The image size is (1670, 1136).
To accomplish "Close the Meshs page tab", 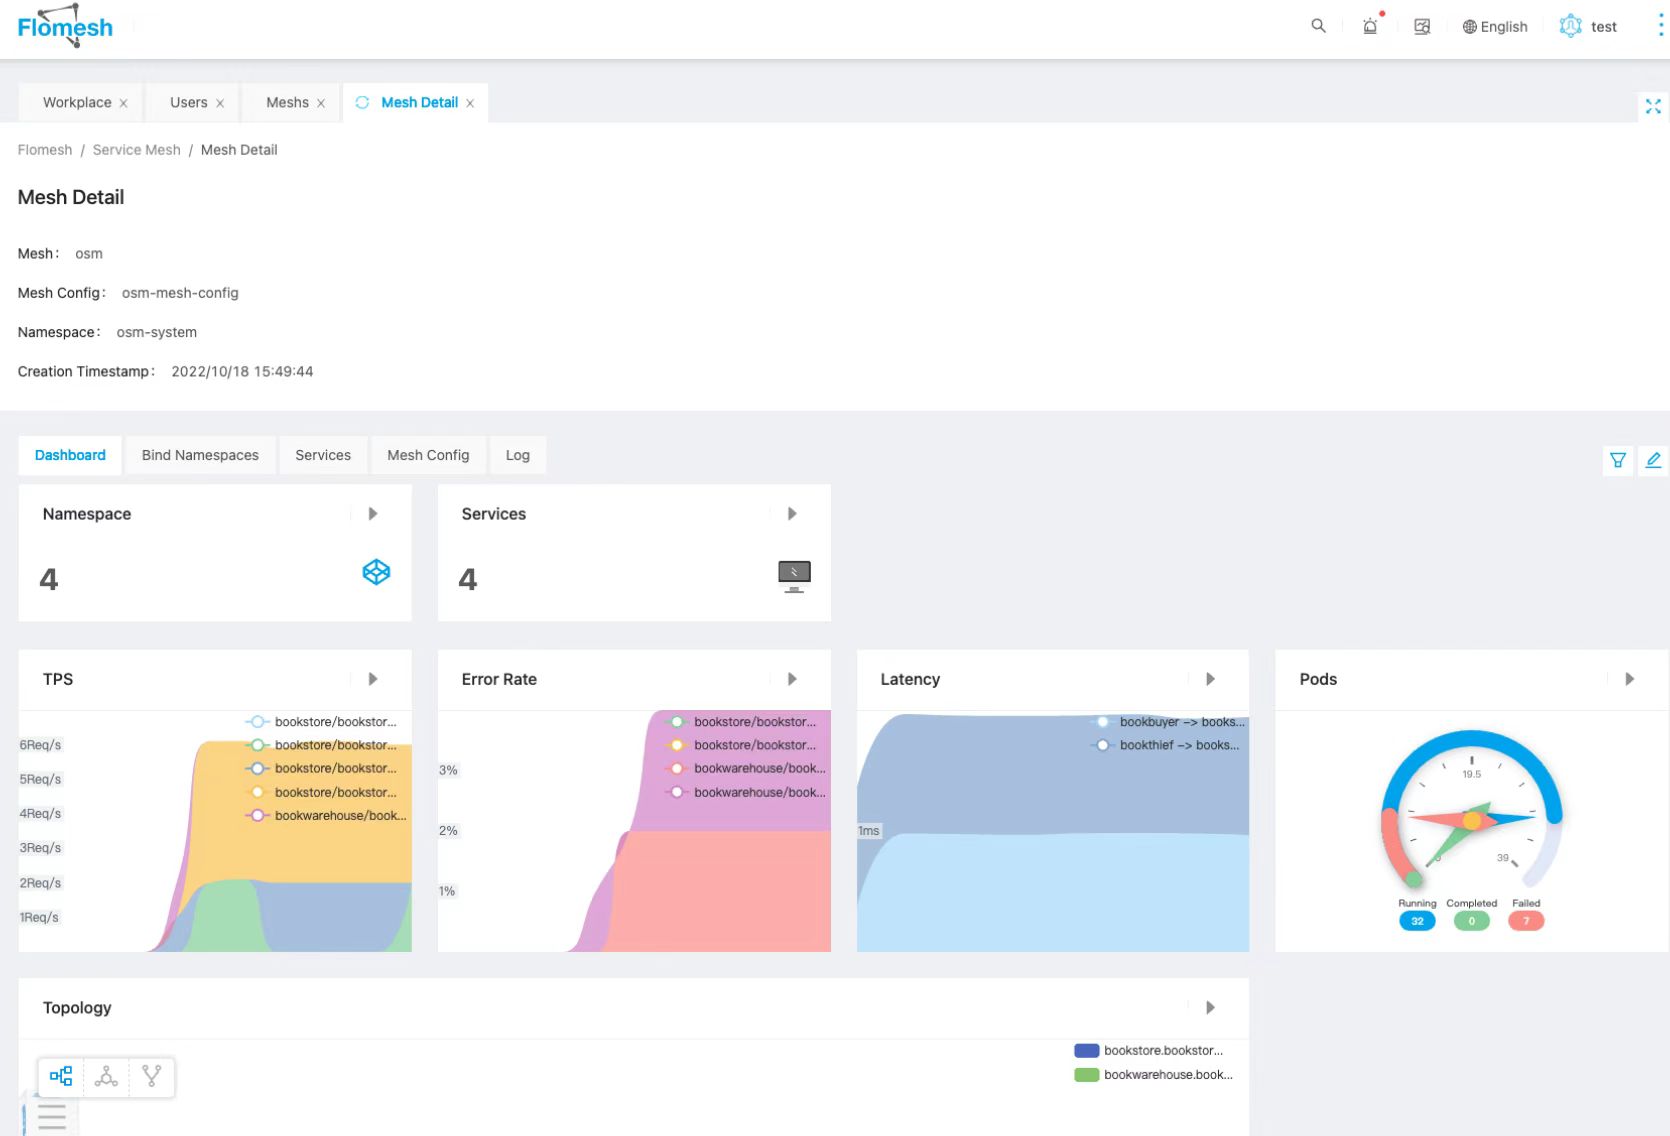I will point(321,103).
